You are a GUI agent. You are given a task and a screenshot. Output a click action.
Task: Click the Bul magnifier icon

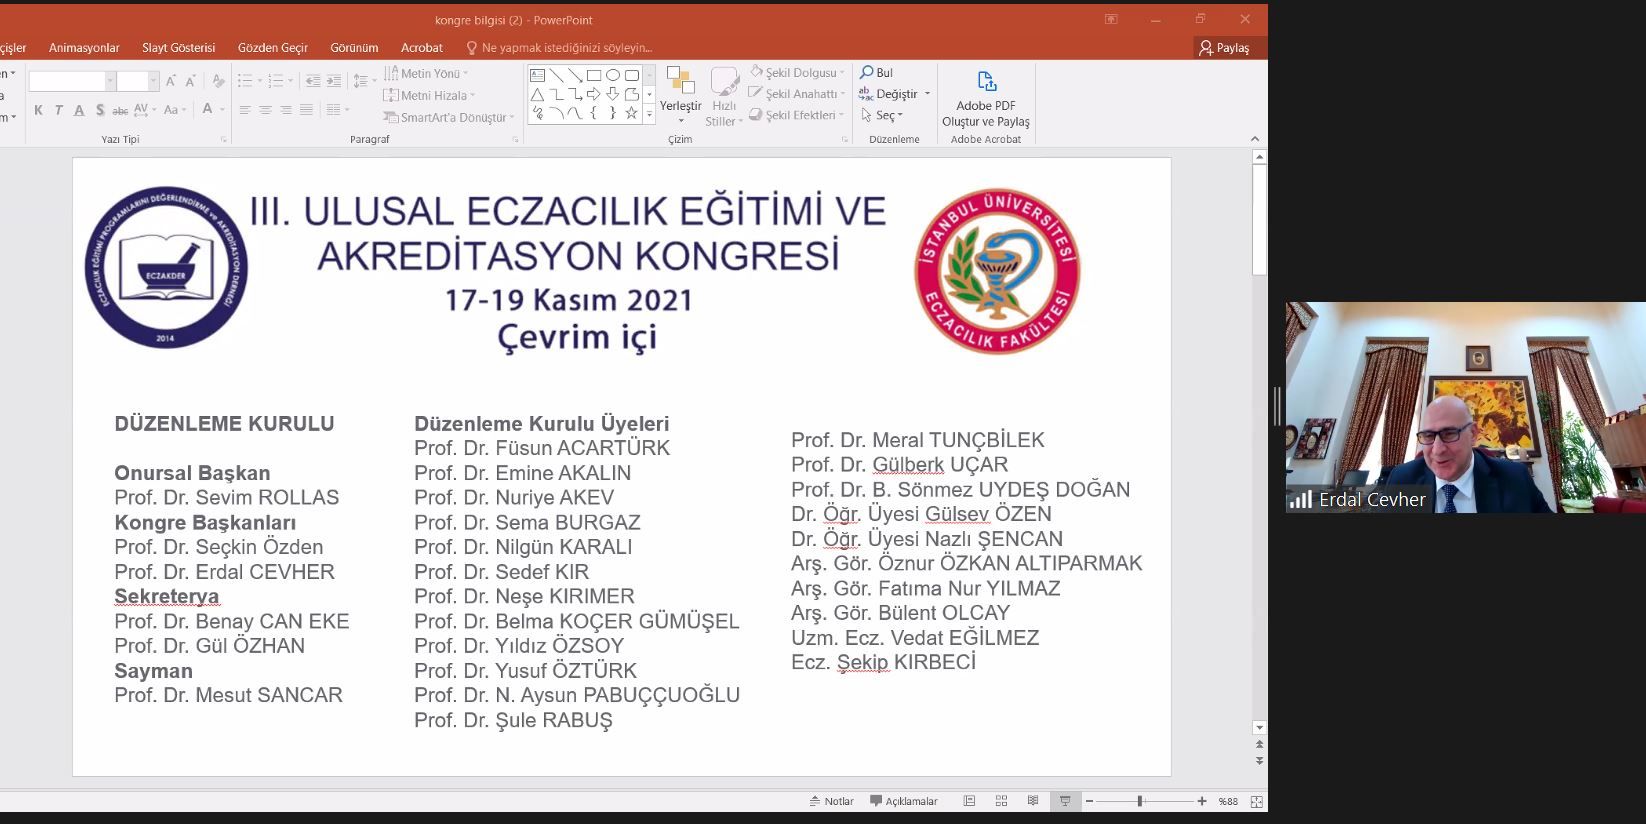click(866, 73)
